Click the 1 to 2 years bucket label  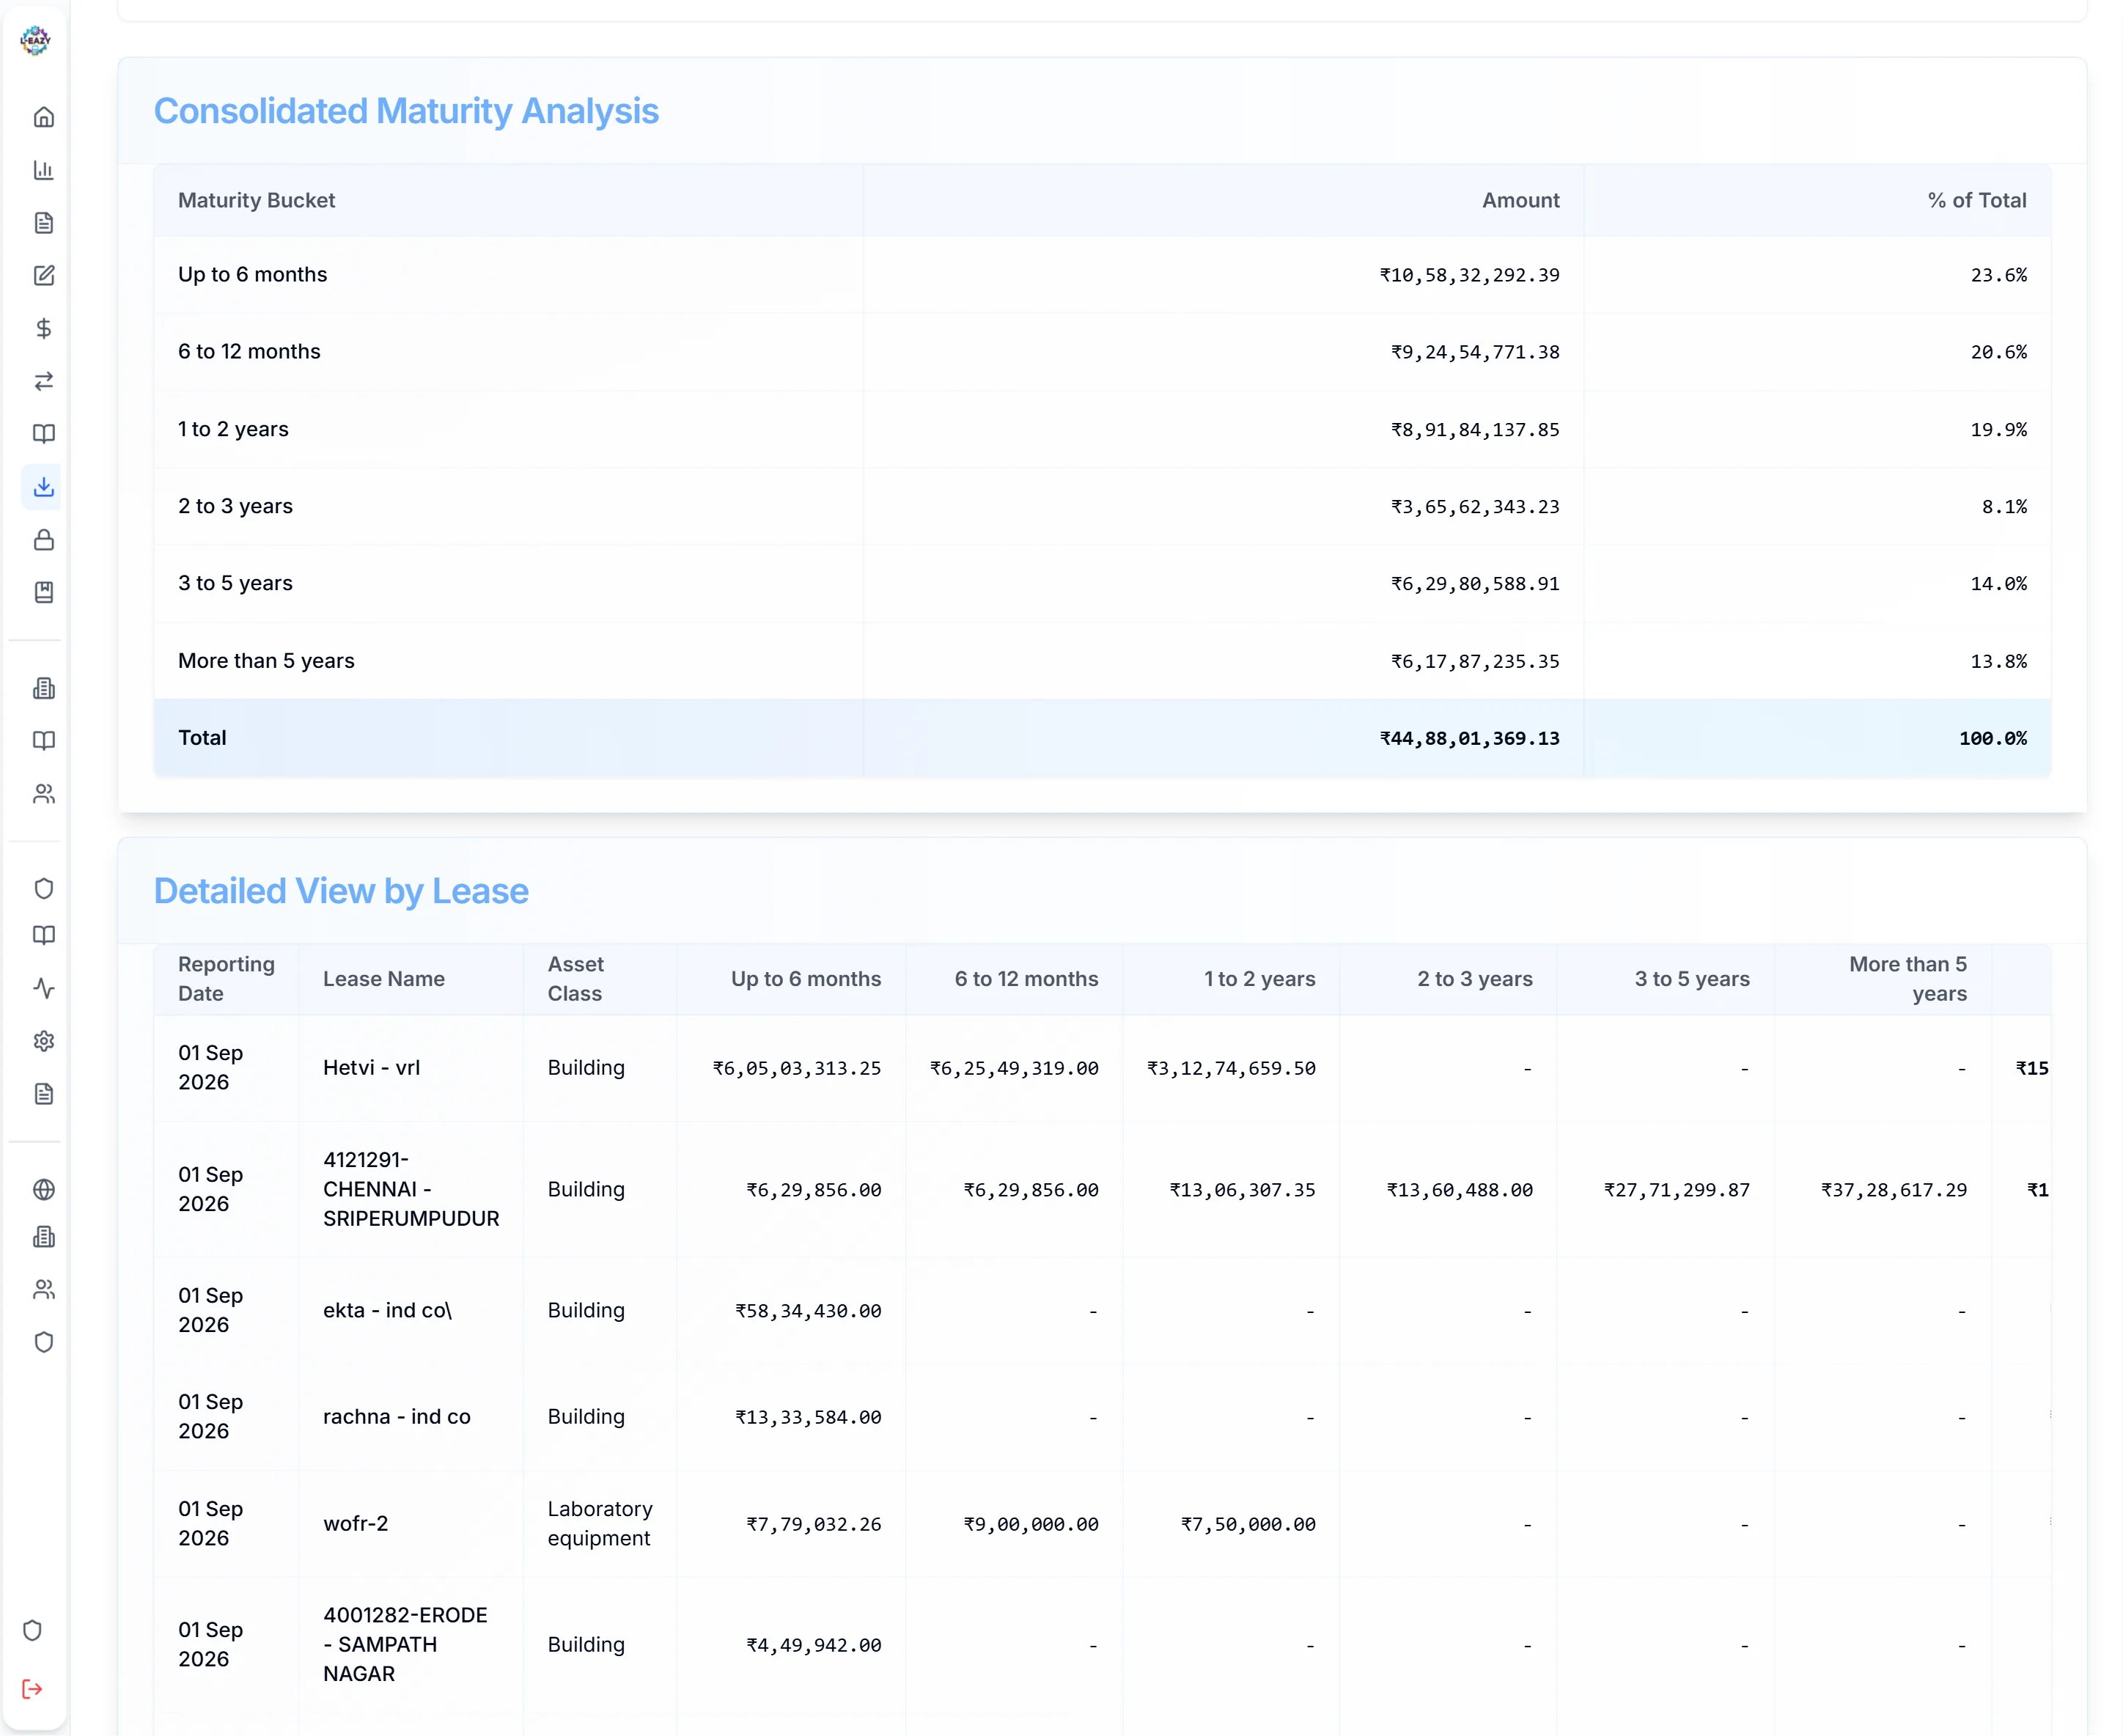(233, 429)
